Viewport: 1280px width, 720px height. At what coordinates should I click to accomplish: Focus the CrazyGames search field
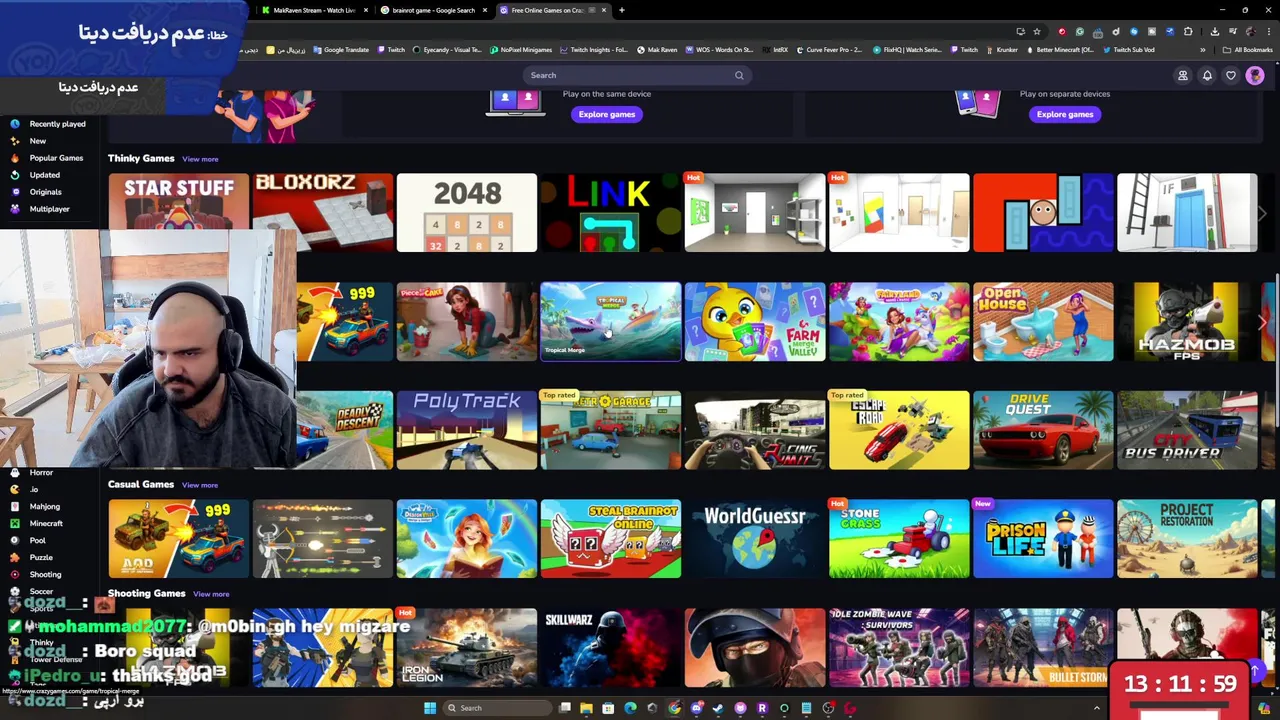pos(637,75)
